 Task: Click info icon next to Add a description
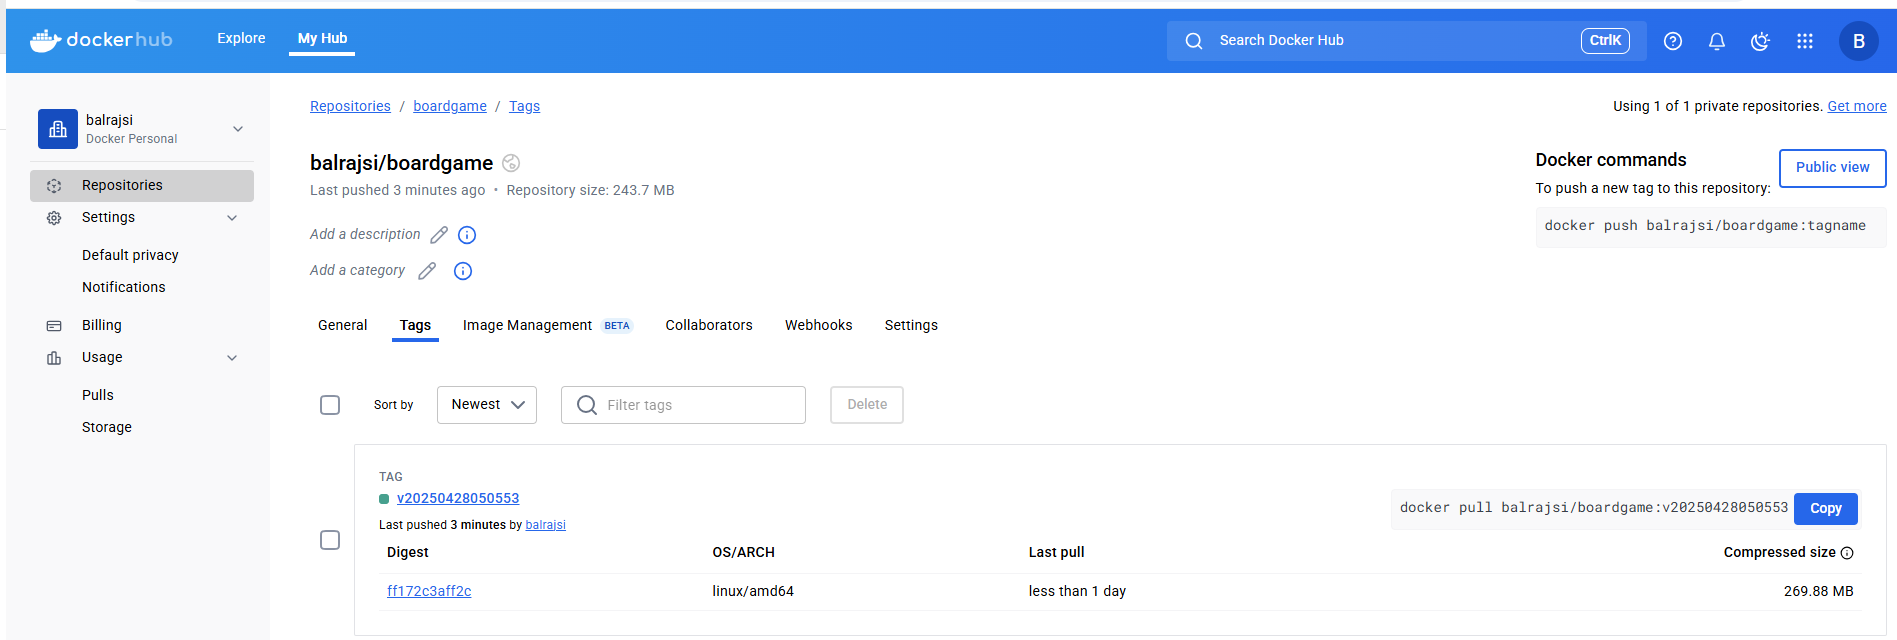(467, 235)
